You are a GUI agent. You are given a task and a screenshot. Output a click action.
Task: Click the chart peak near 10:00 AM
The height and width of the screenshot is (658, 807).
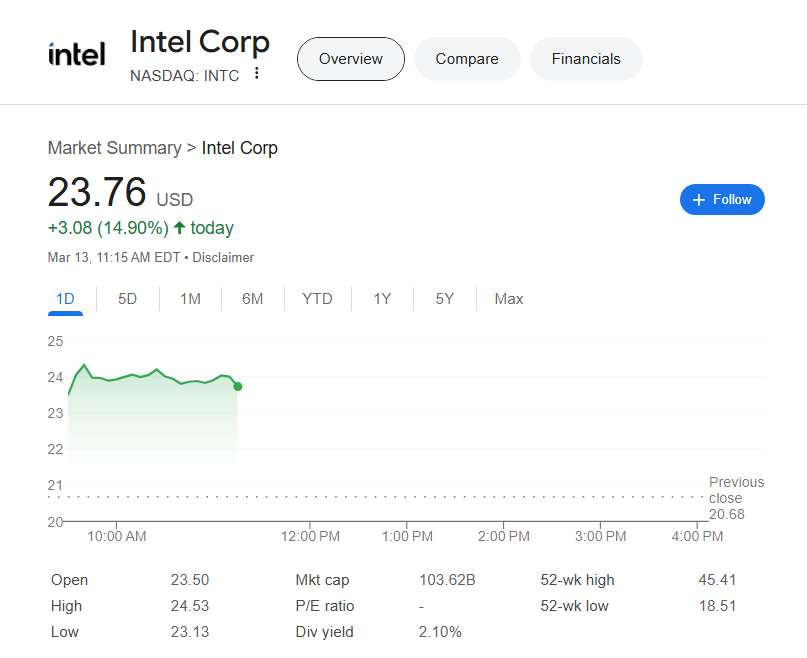[x=84, y=366]
